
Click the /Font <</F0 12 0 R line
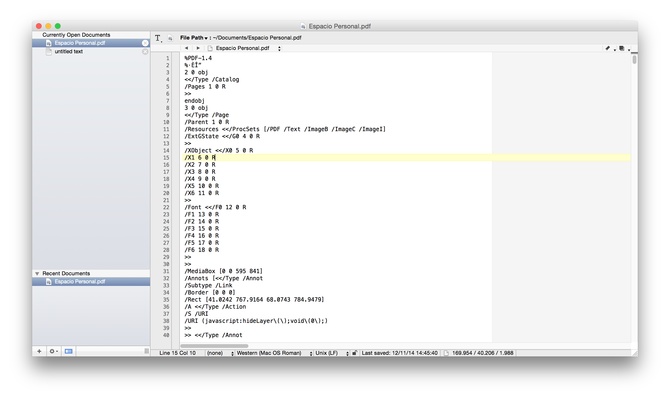[215, 207]
